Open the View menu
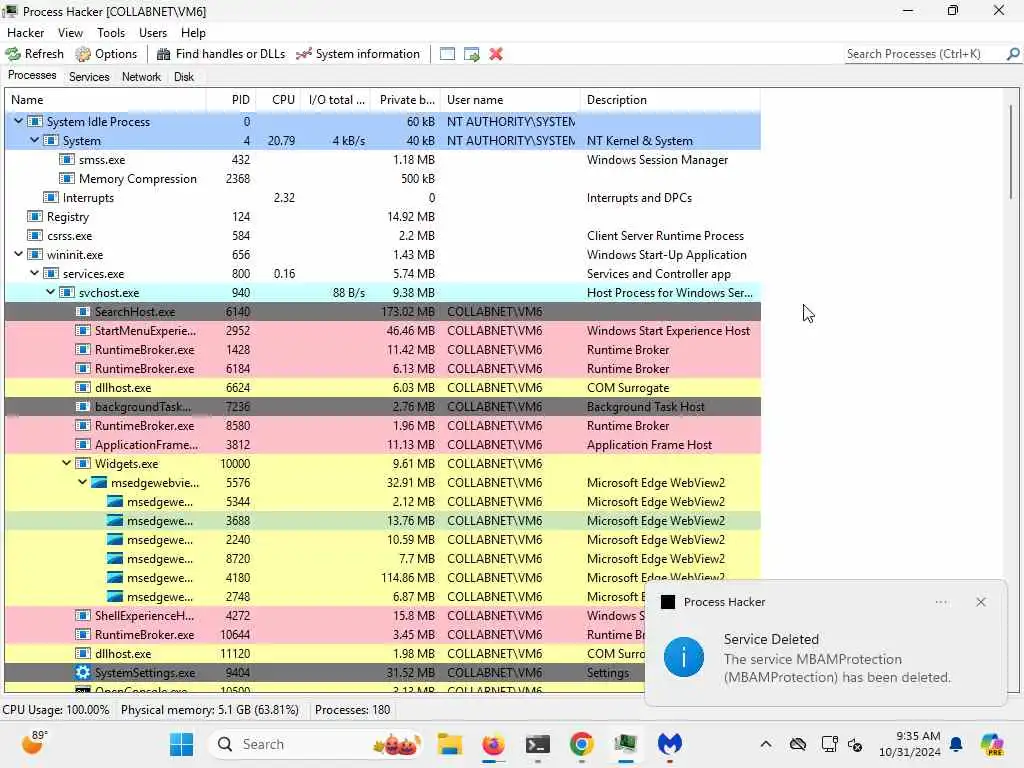 [70, 33]
